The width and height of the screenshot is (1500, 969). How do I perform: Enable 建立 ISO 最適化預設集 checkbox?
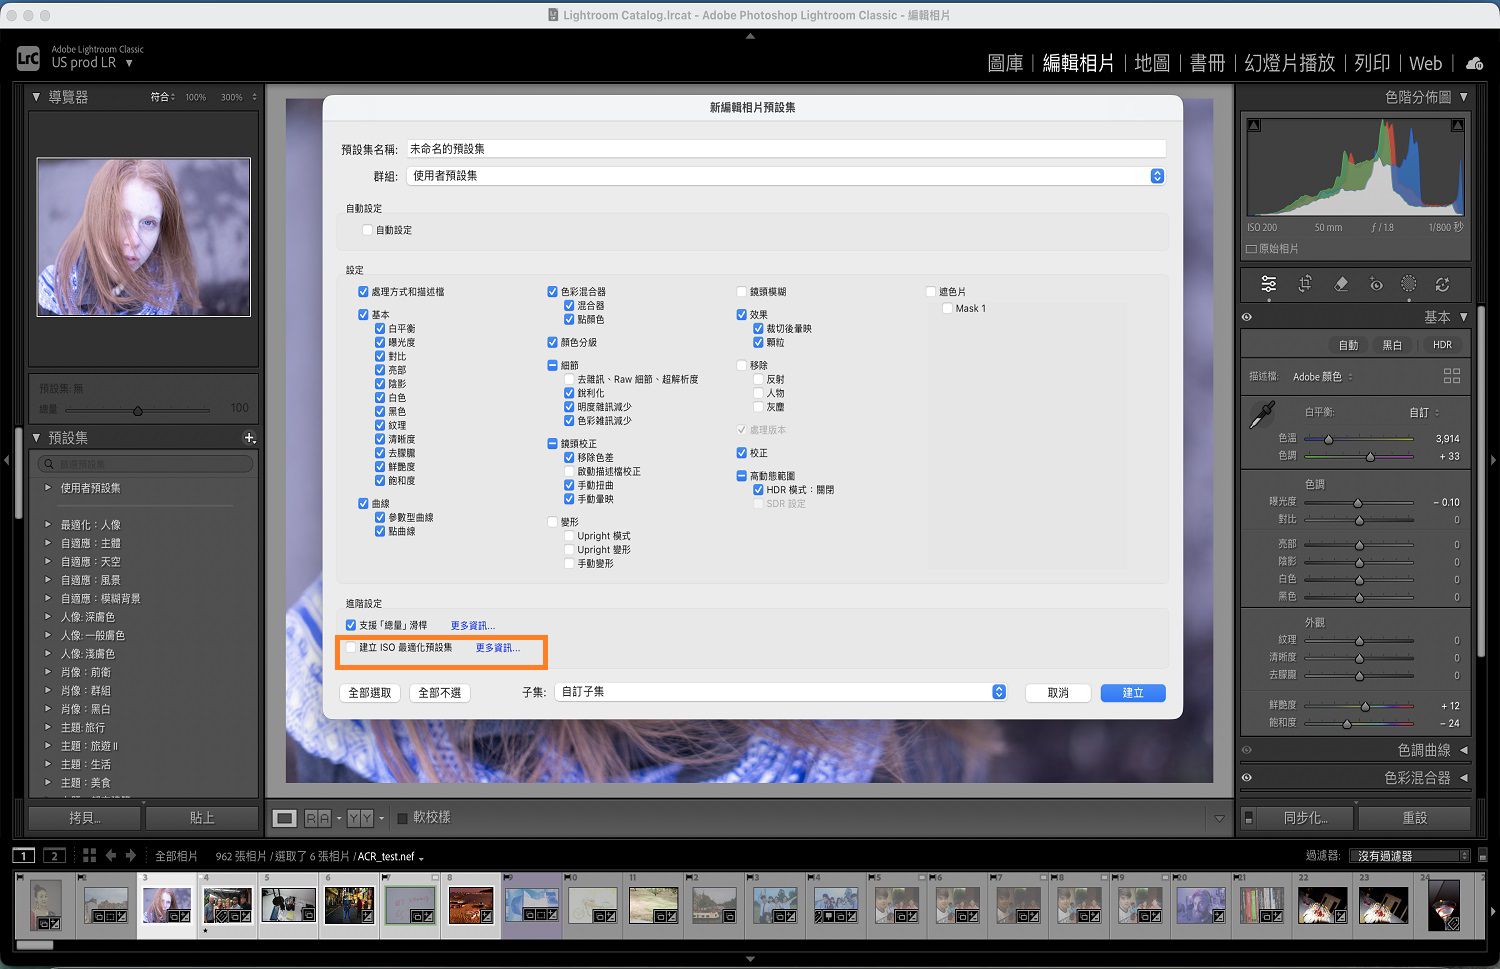351,648
